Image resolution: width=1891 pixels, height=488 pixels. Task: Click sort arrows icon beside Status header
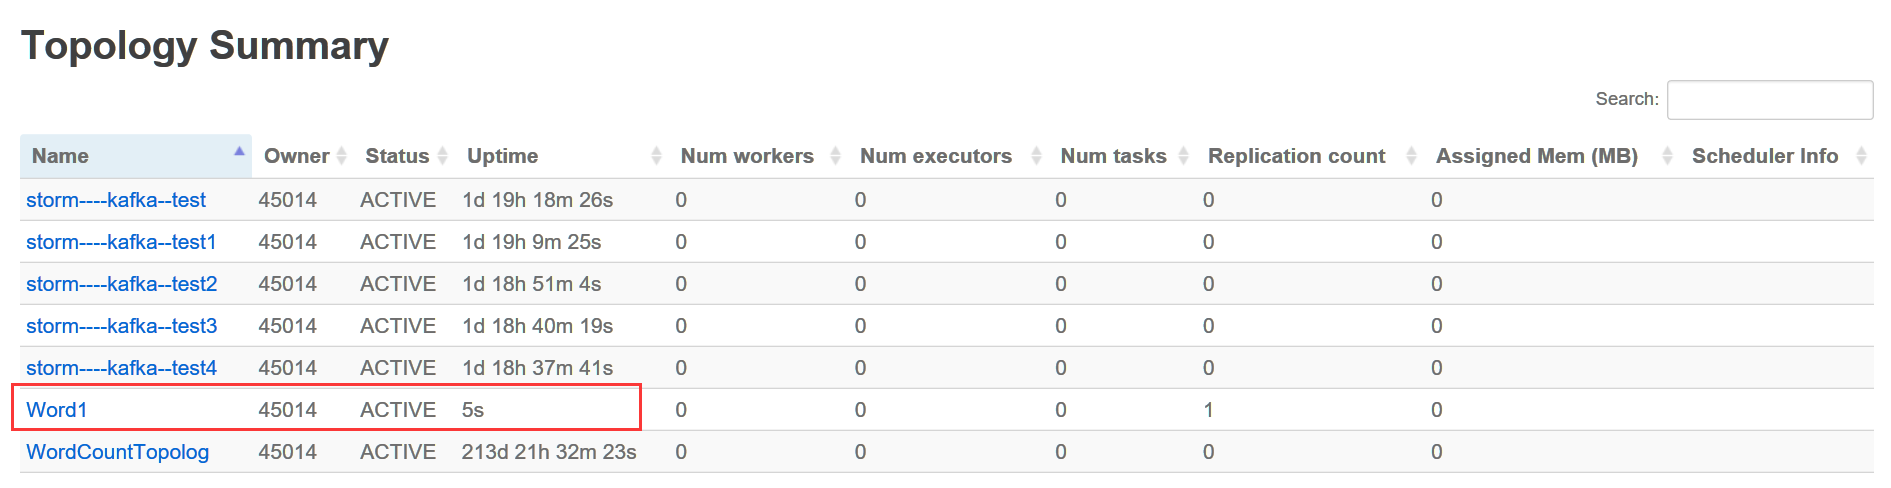(442, 156)
